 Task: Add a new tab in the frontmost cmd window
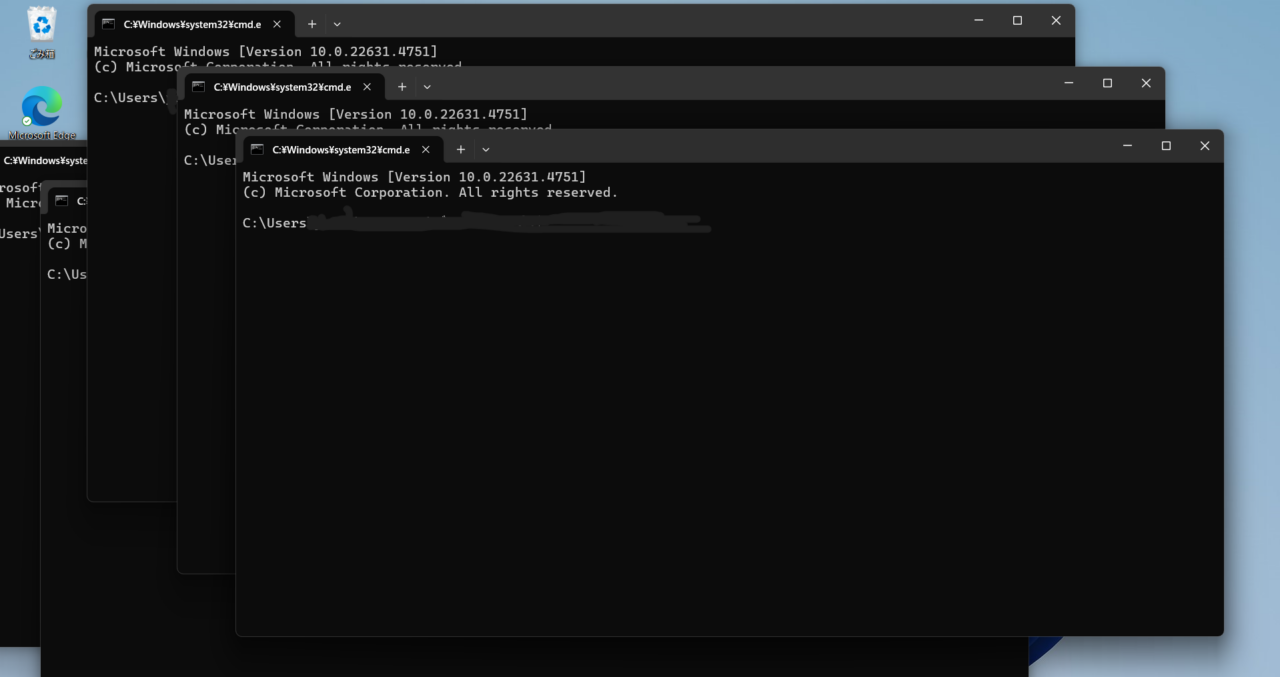pos(460,149)
